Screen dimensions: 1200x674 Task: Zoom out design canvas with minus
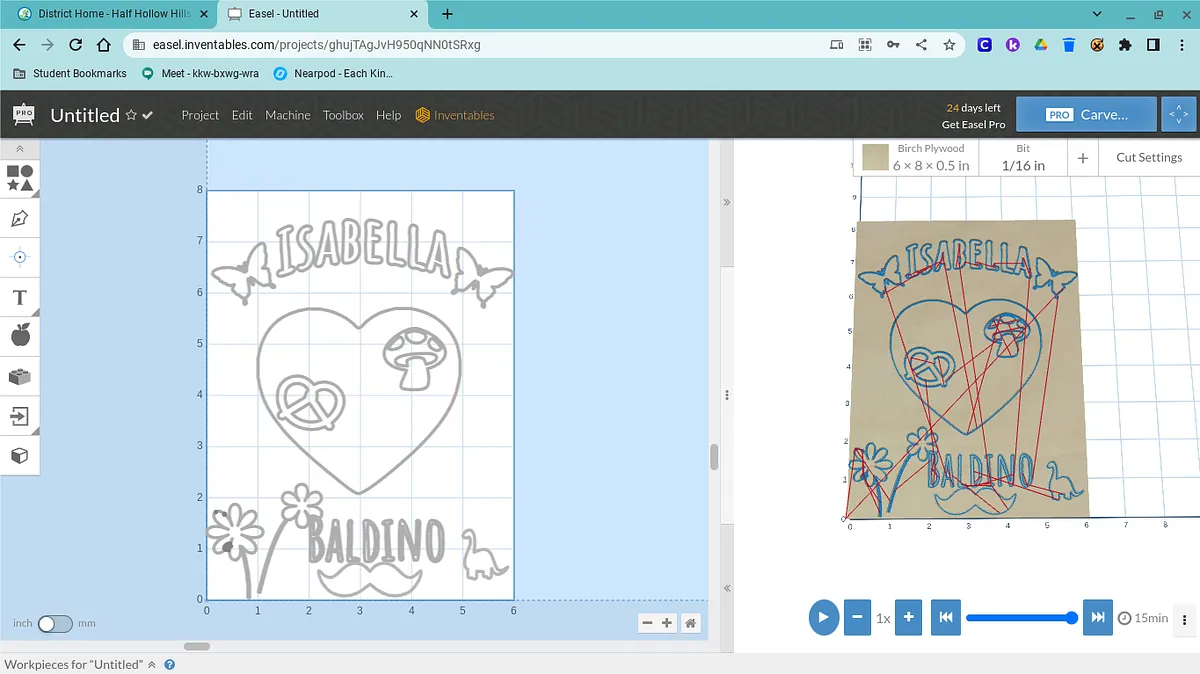[x=647, y=623]
